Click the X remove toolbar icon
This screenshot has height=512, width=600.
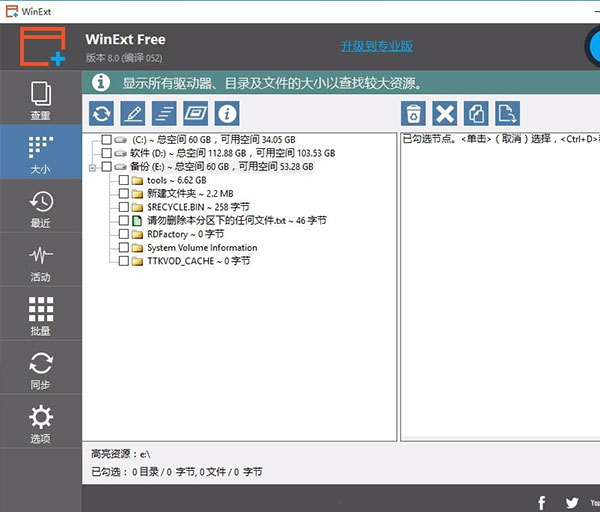(445, 114)
